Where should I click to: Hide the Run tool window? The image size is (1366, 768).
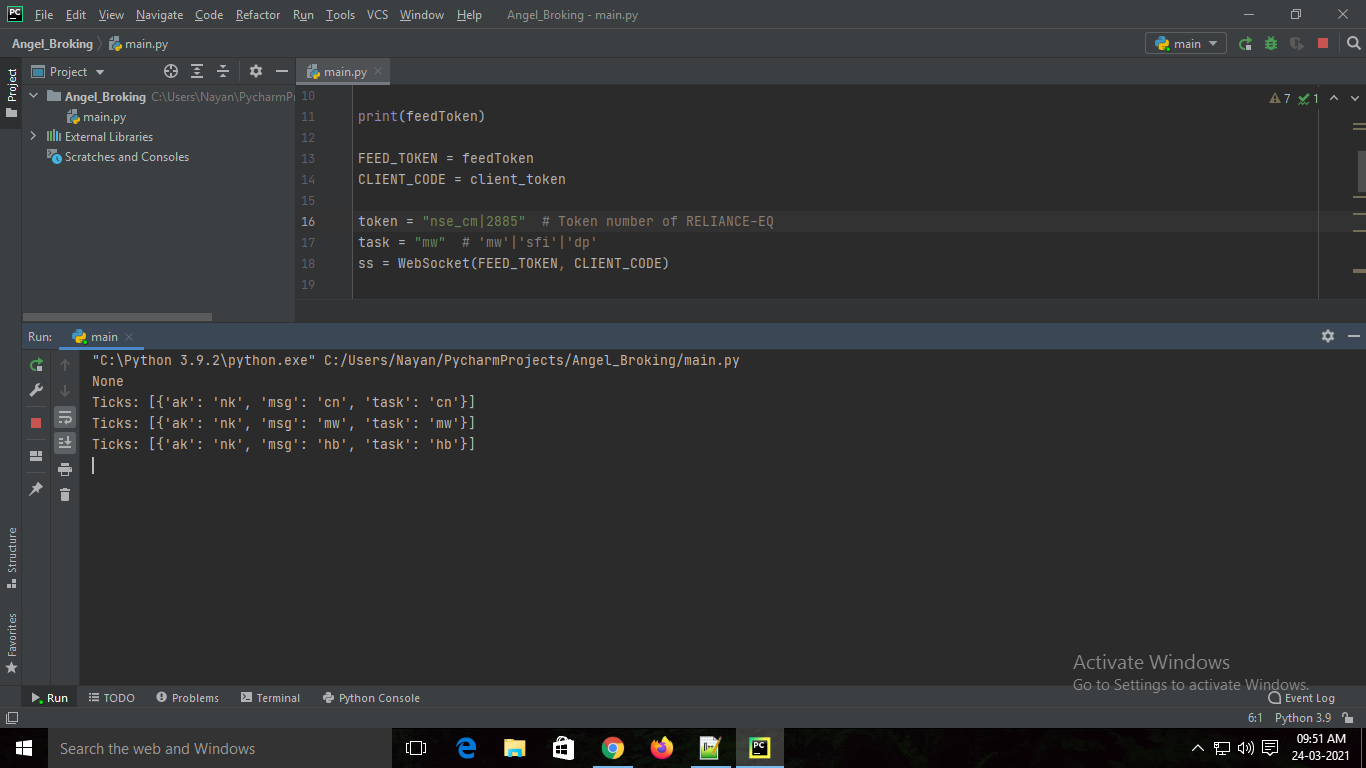1353,336
